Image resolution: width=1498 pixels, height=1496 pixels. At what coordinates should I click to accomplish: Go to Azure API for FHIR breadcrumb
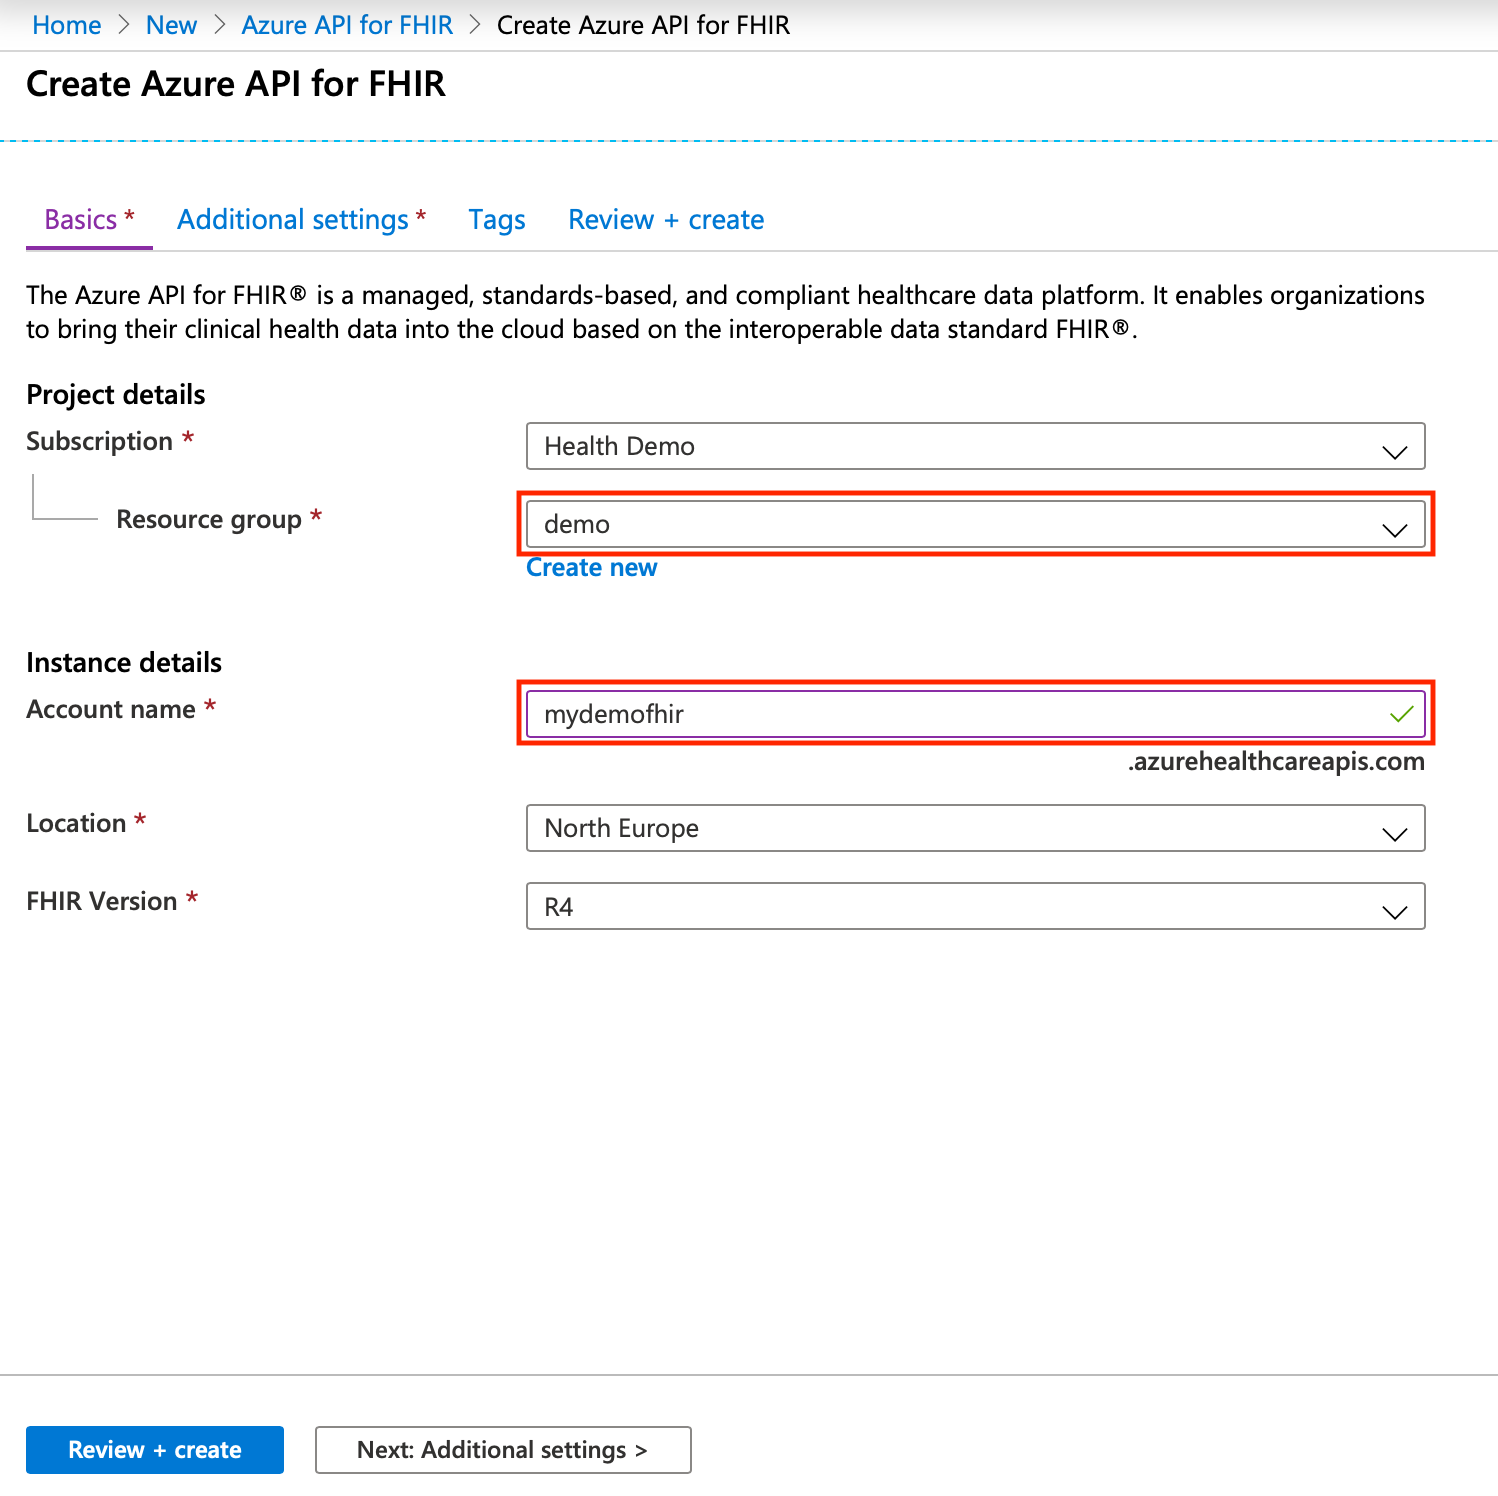click(346, 24)
